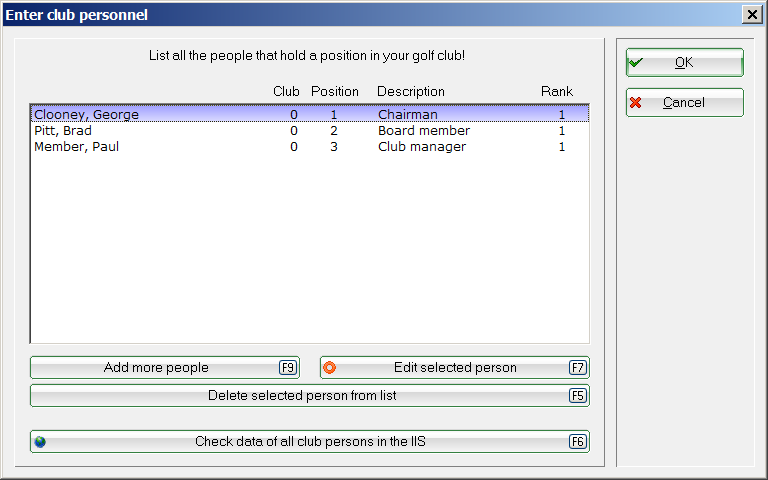Close the Enter club personnel window
768x480 pixels.
tap(752, 15)
